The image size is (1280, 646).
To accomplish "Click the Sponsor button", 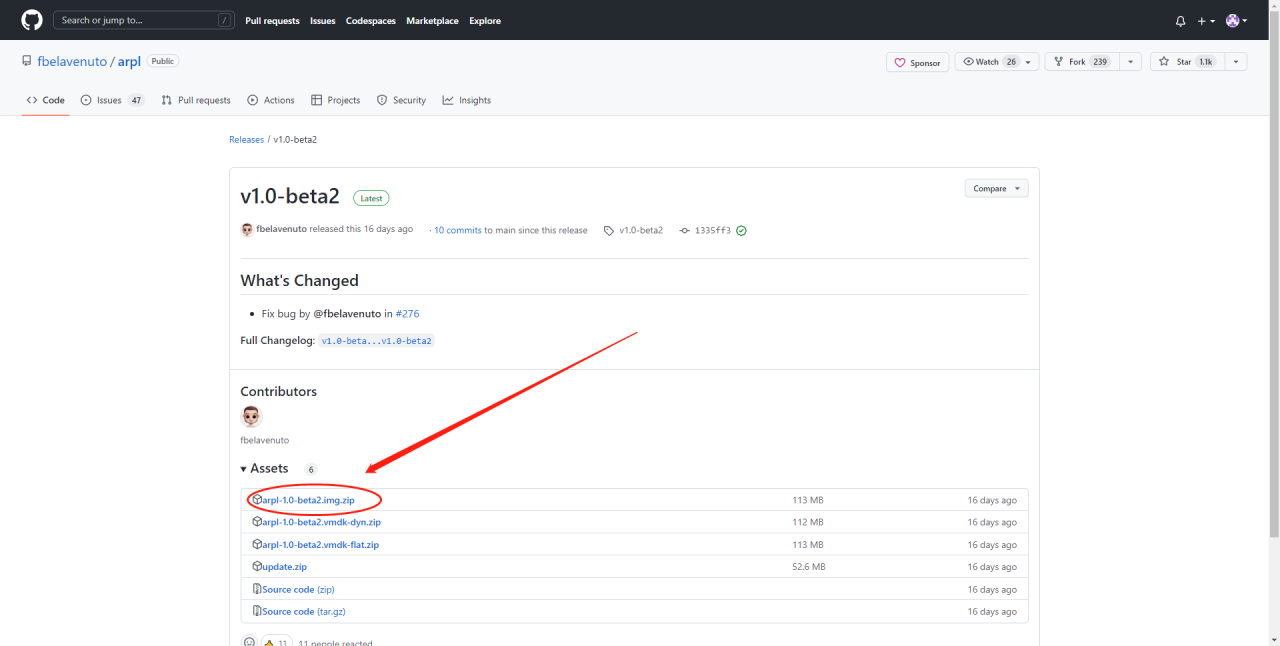I will 917,62.
